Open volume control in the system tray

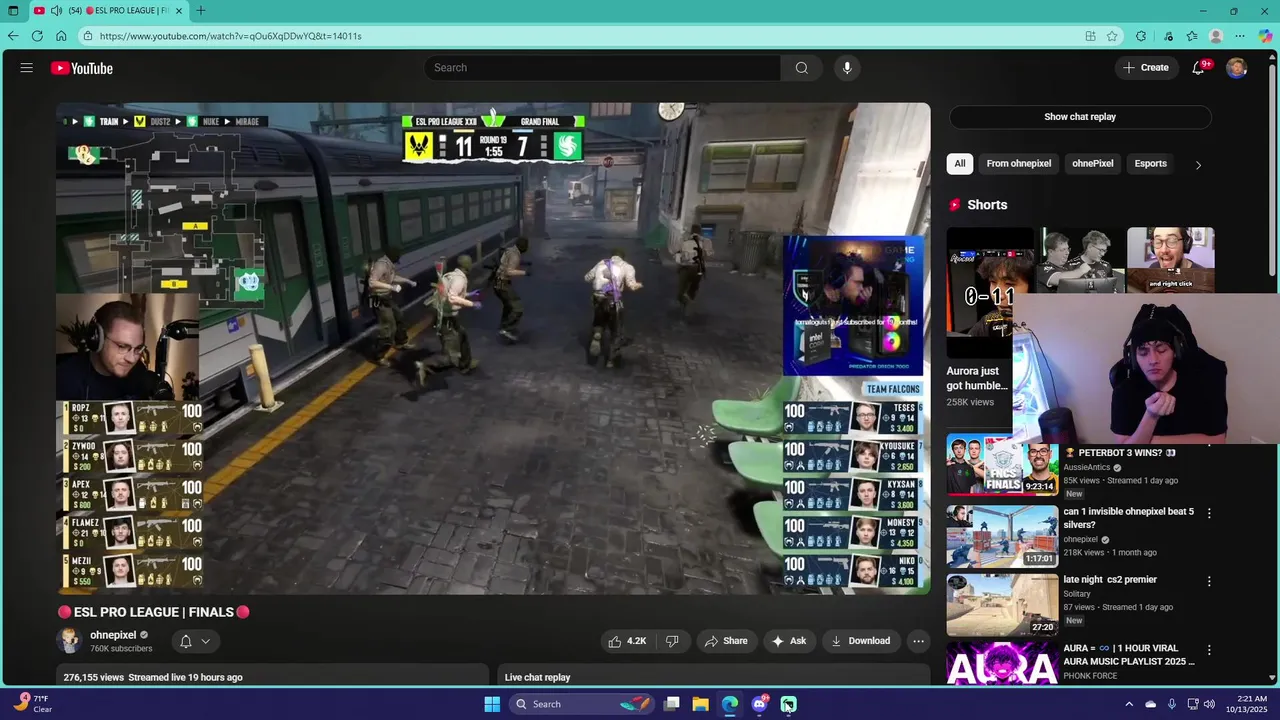[1208, 704]
